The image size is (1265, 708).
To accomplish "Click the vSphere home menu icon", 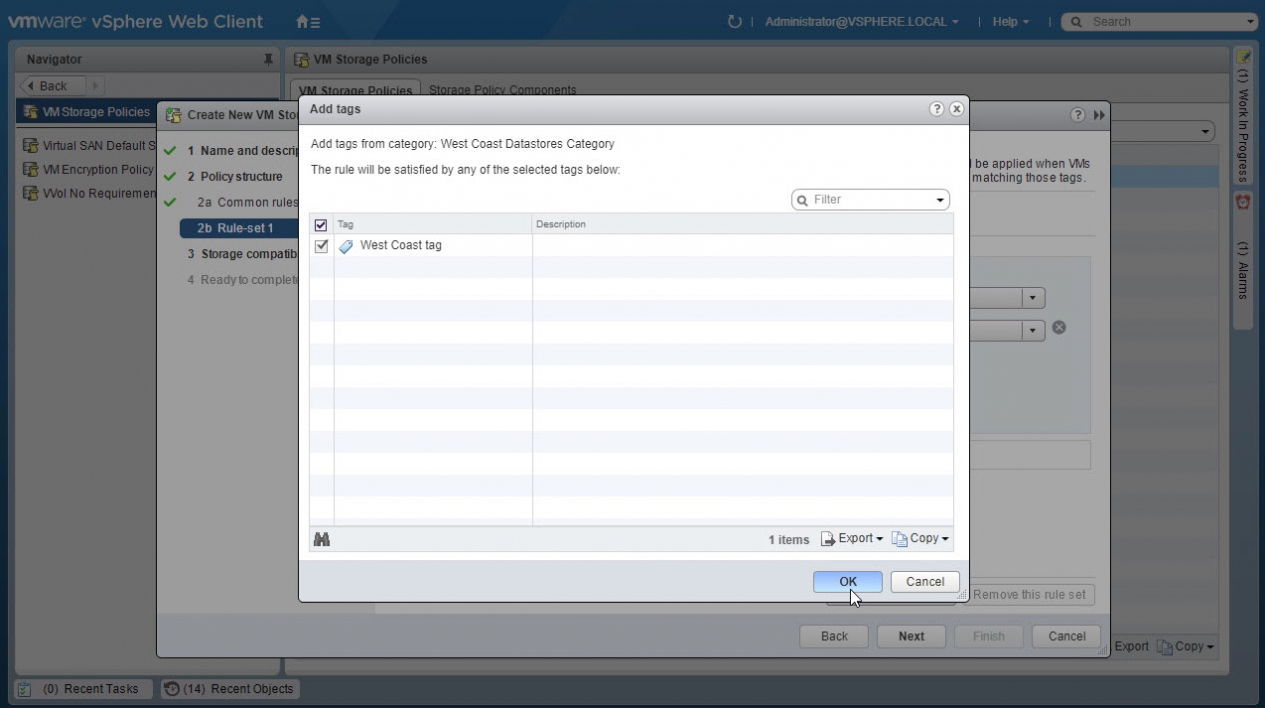I will (x=308, y=21).
